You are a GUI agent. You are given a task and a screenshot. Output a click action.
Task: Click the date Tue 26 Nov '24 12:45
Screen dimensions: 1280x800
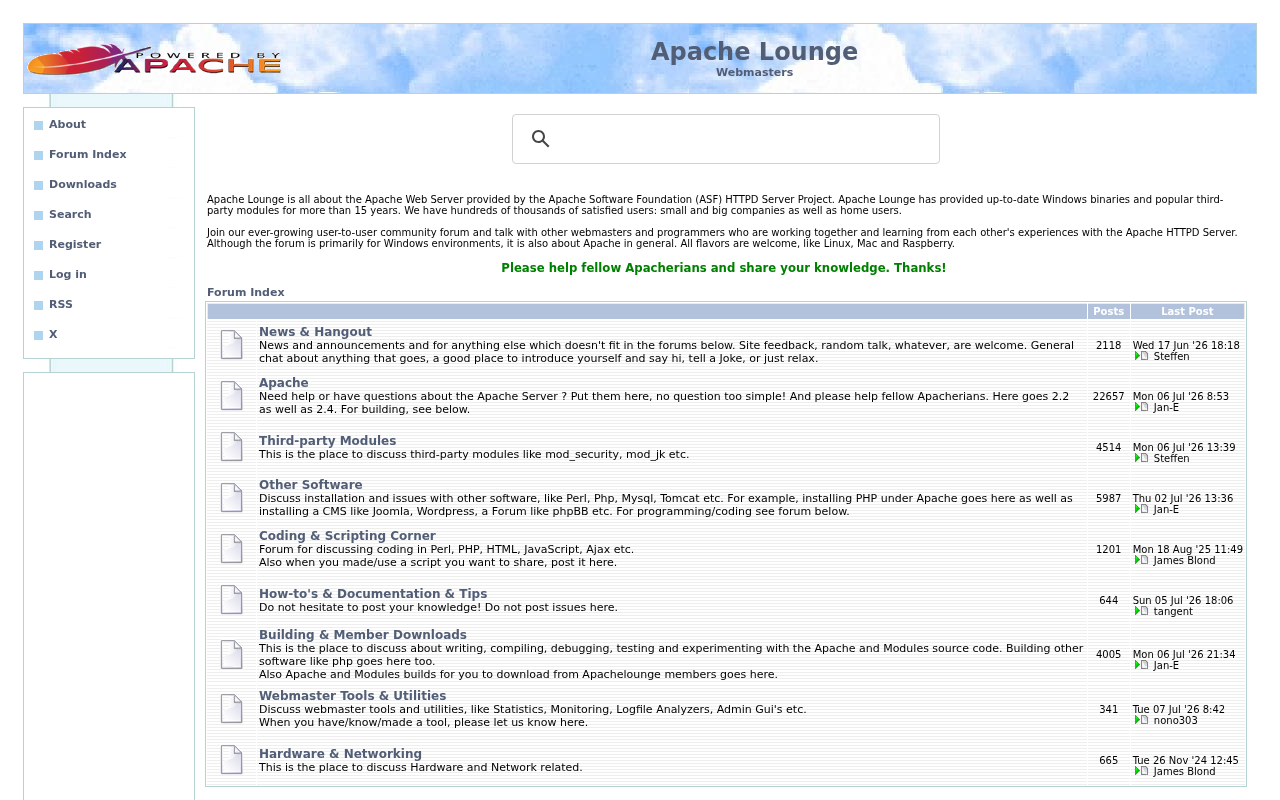click(1185, 761)
